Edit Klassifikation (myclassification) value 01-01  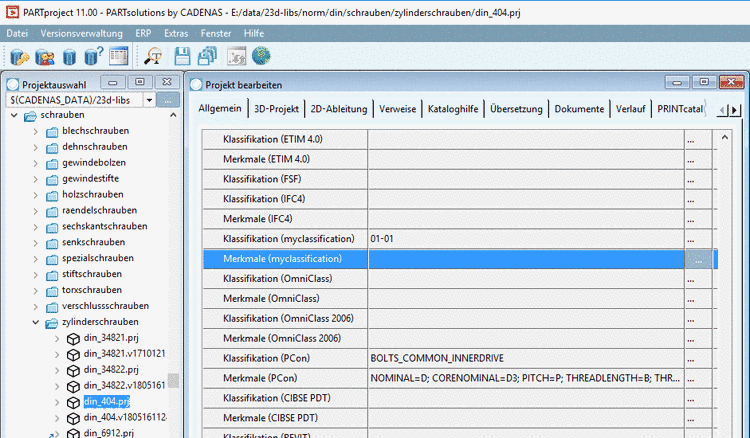pos(526,239)
